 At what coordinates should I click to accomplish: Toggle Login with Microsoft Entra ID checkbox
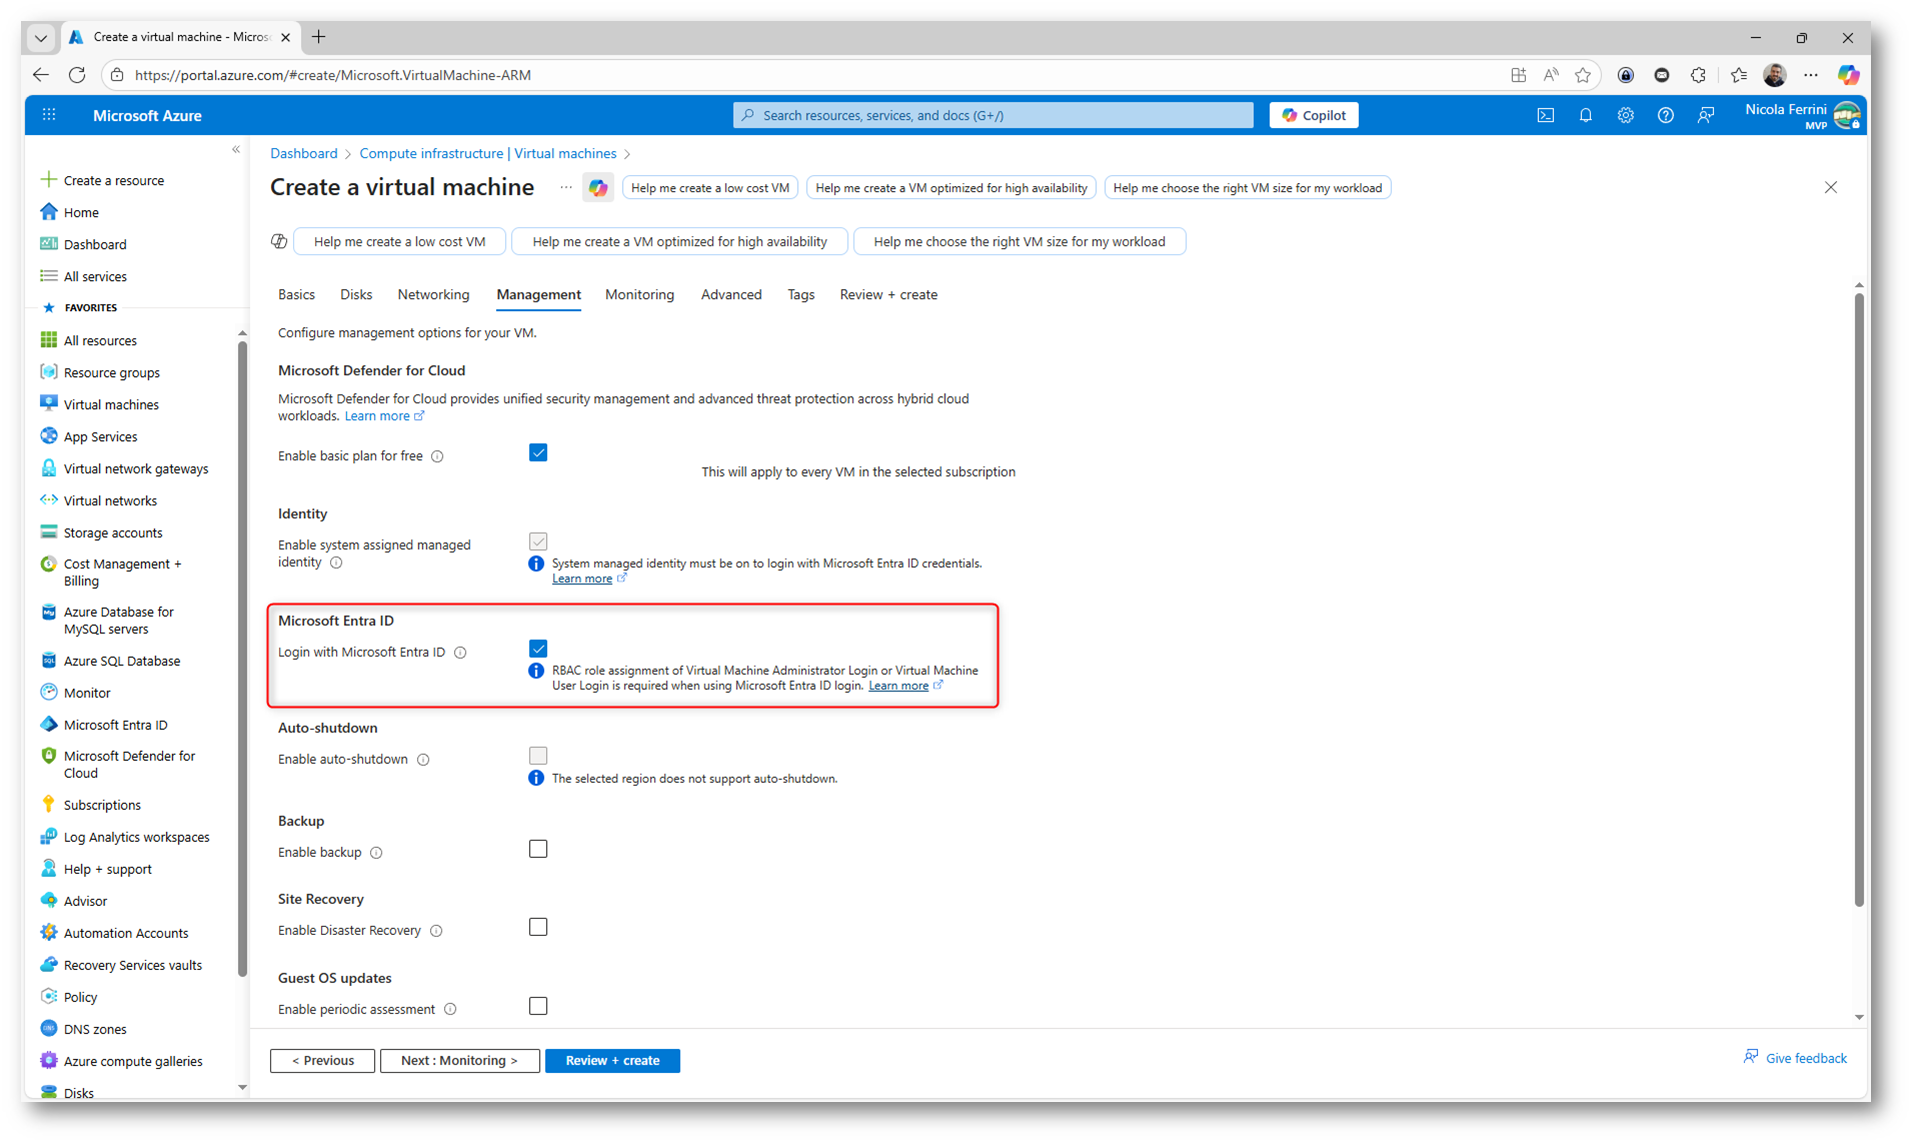point(538,649)
